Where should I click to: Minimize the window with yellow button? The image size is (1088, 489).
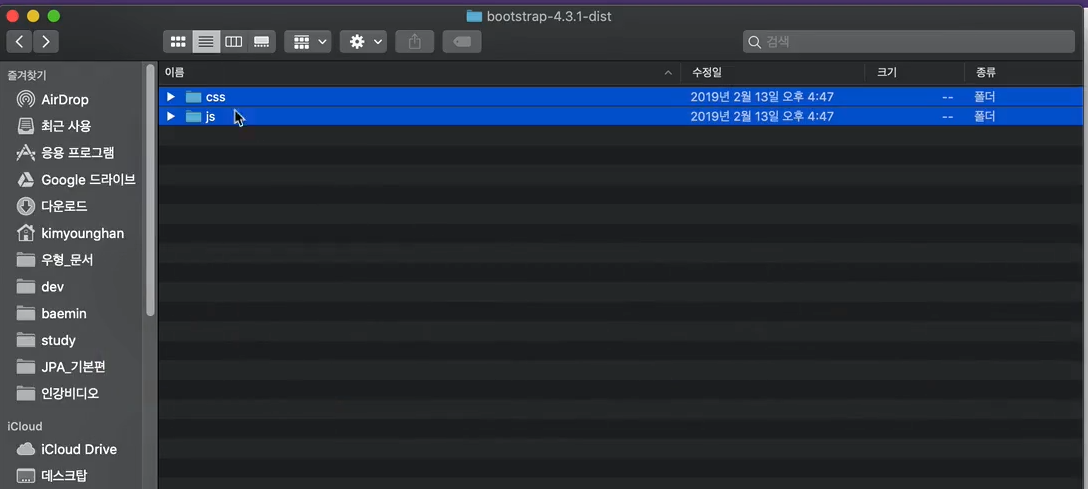point(33,16)
